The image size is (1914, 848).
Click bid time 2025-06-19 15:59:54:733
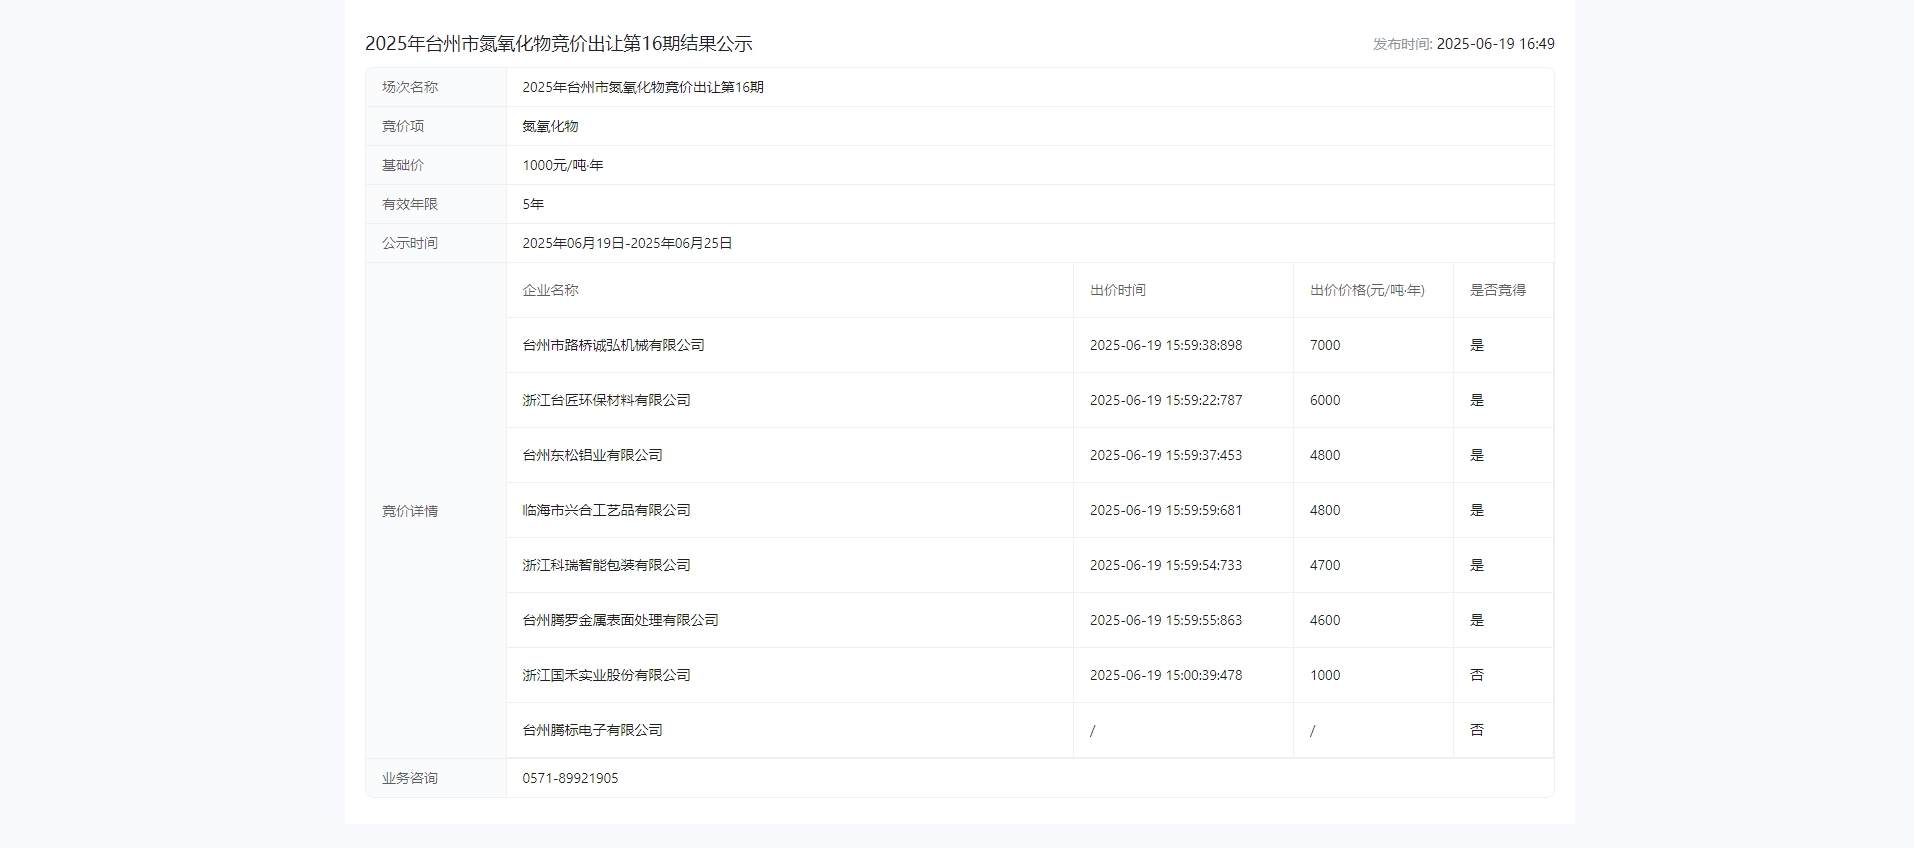pyautogui.click(x=1166, y=565)
